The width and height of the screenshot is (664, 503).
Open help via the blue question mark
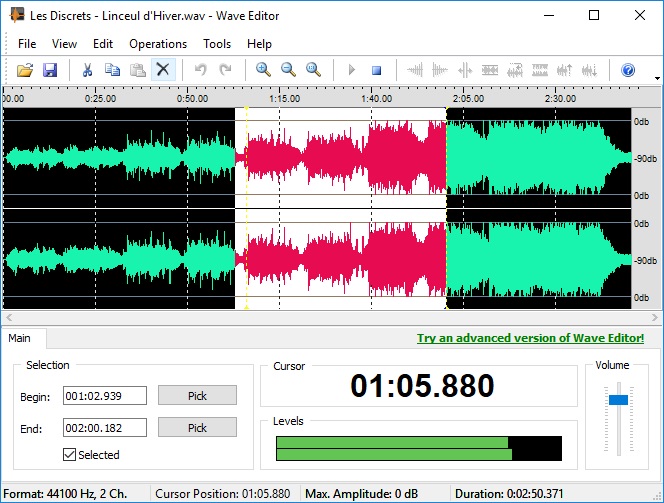tap(628, 70)
